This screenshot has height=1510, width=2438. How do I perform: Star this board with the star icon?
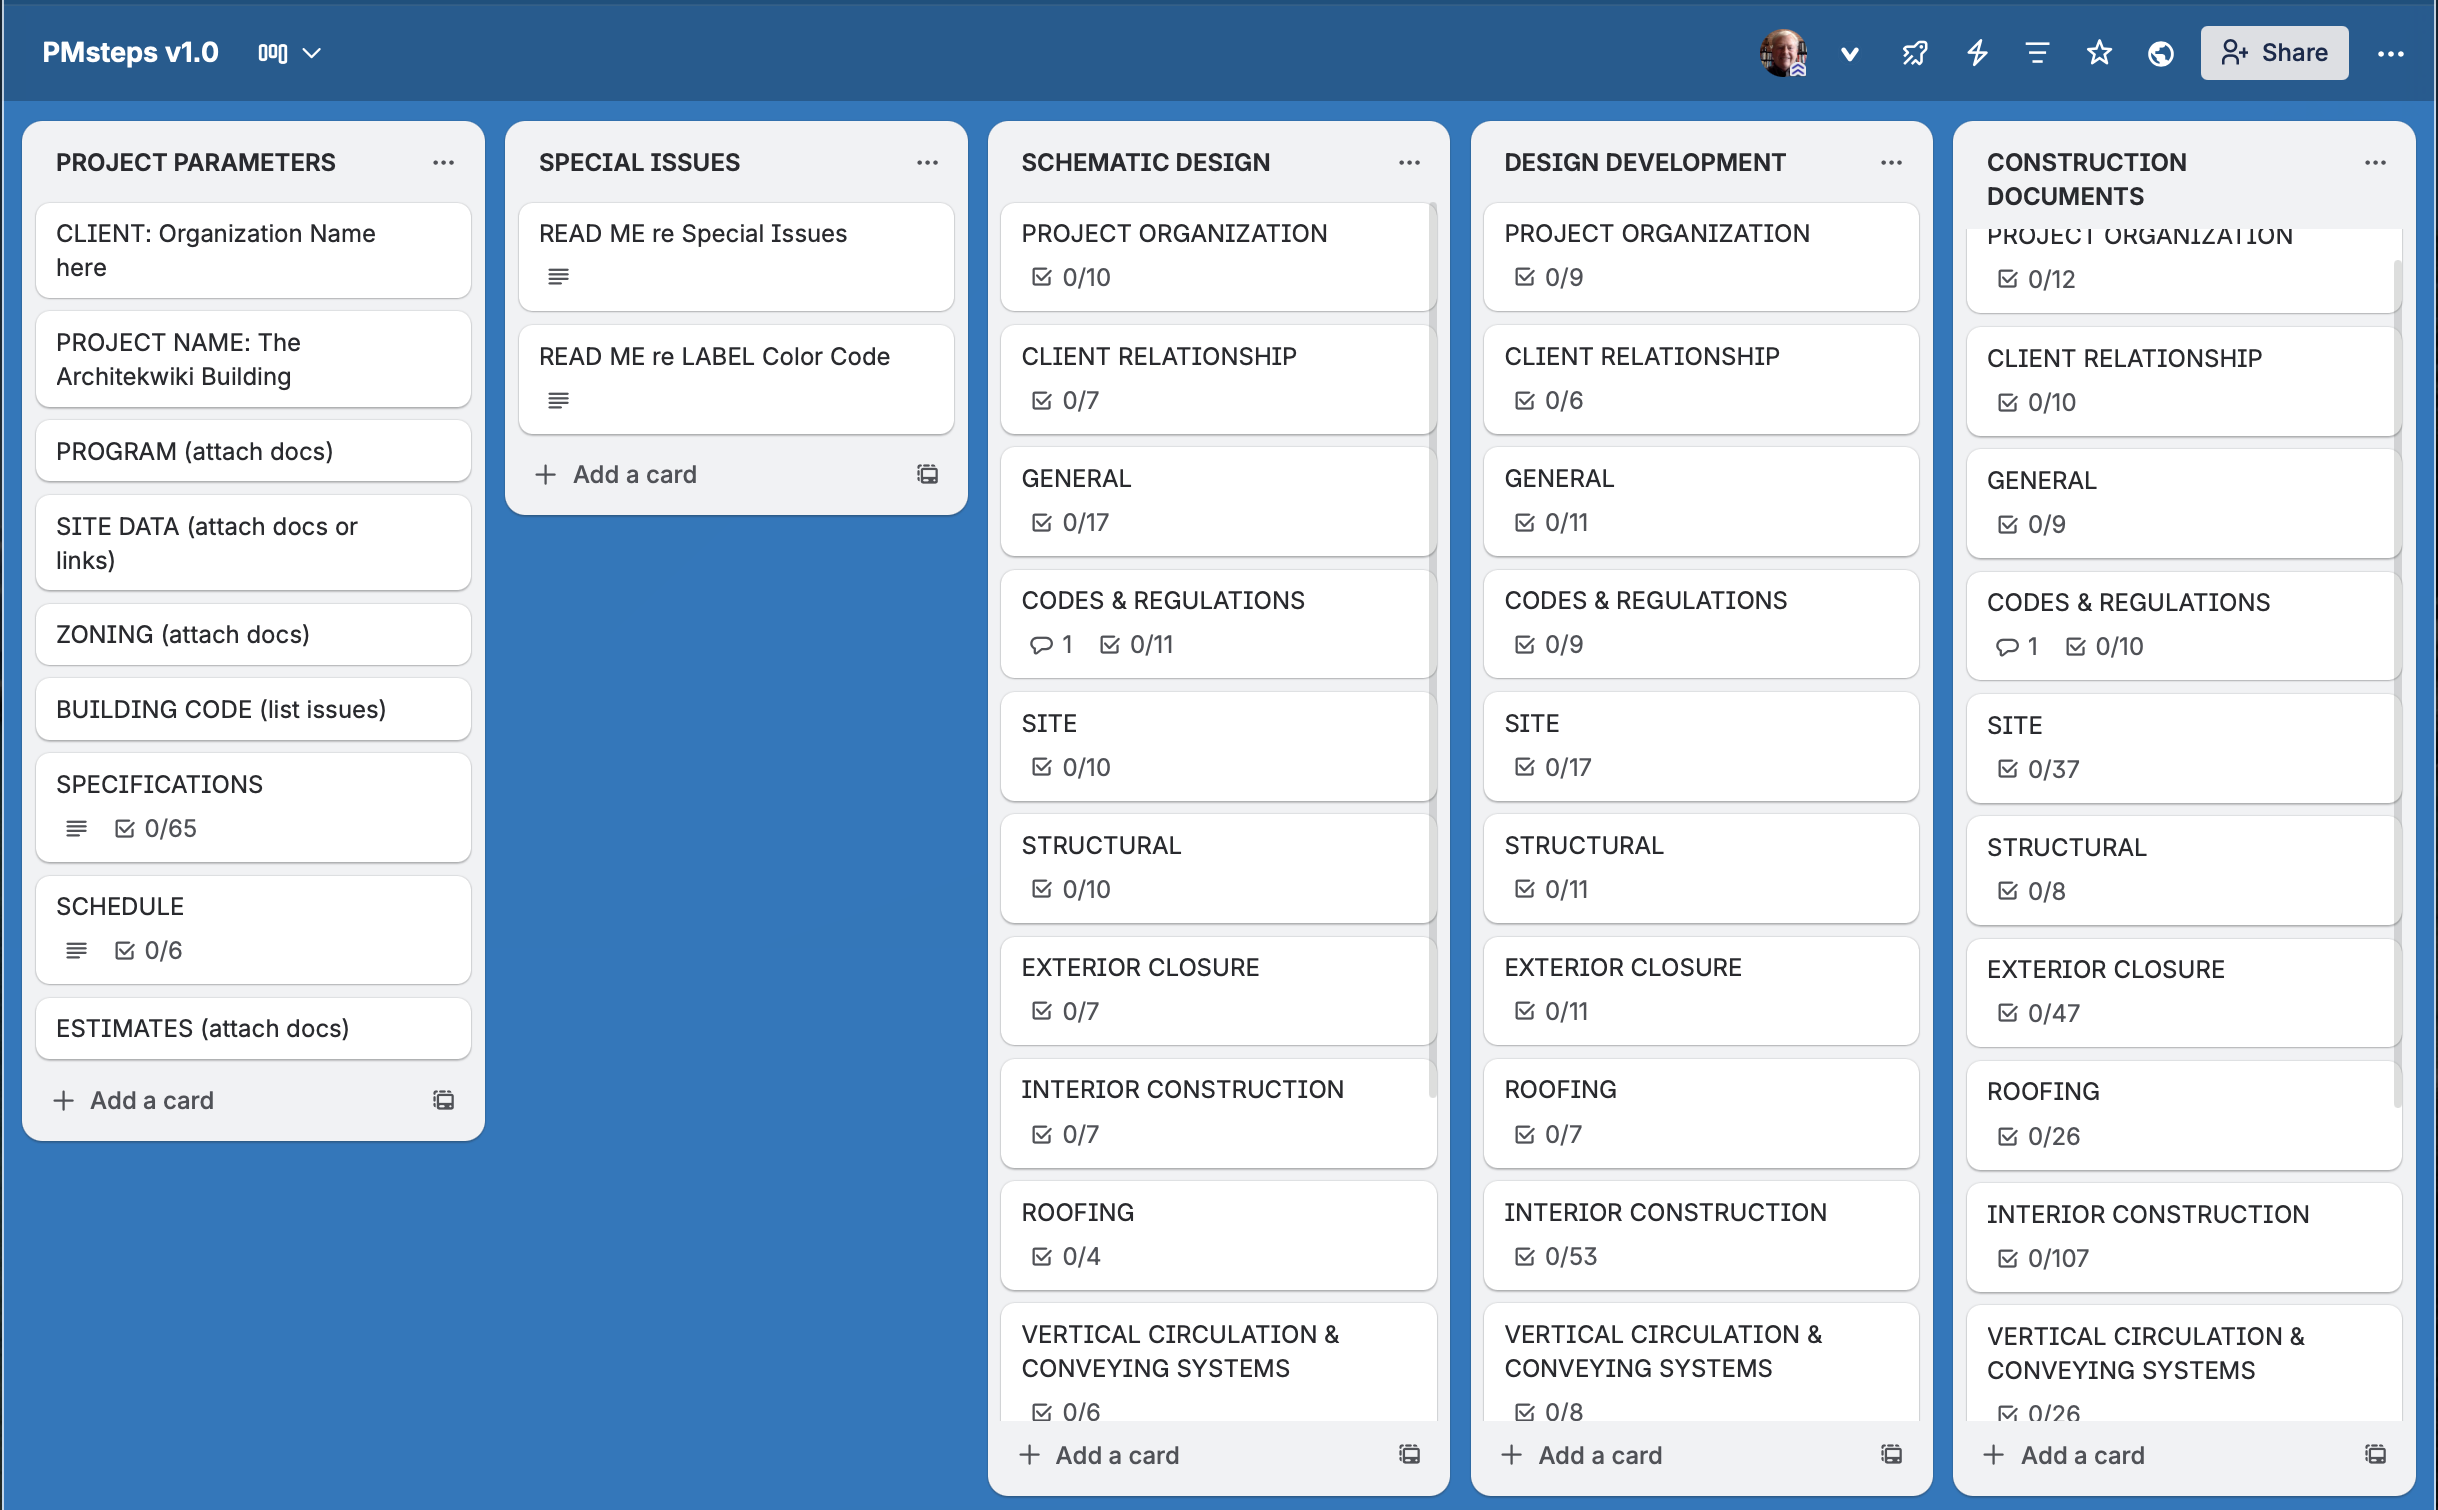point(2099,53)
